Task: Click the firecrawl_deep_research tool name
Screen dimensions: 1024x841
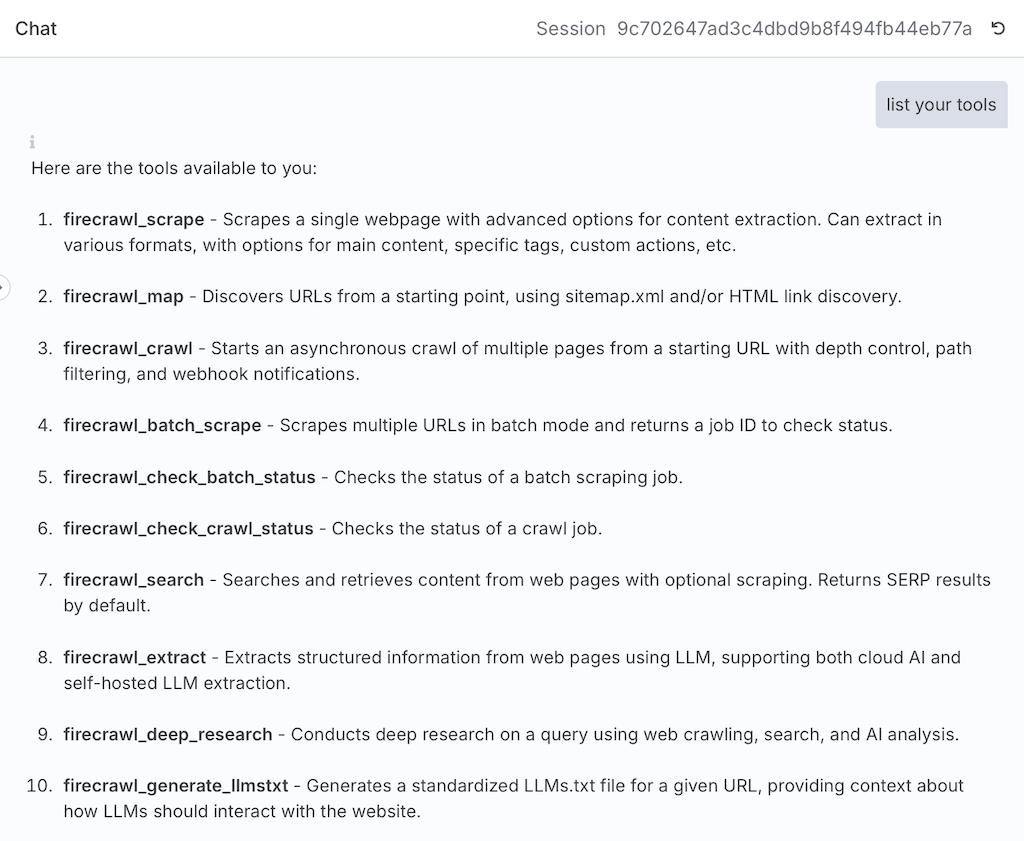Action: point(168,735)
